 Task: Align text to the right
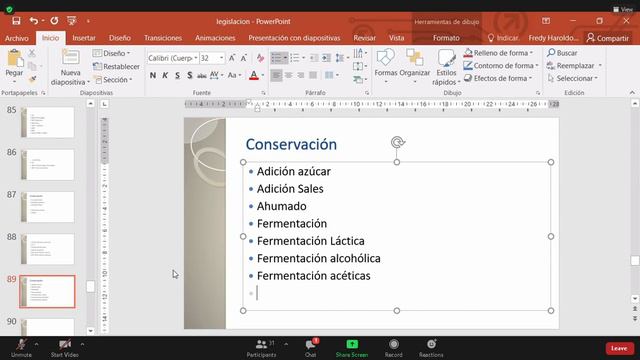tap(301, 75)
